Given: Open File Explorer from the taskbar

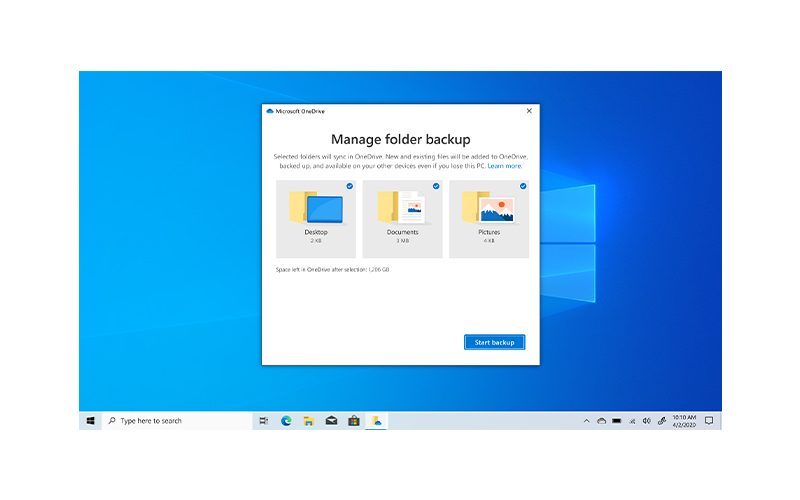Looking at the screenshot, I should pyautogui.click(x=309, y=421).
